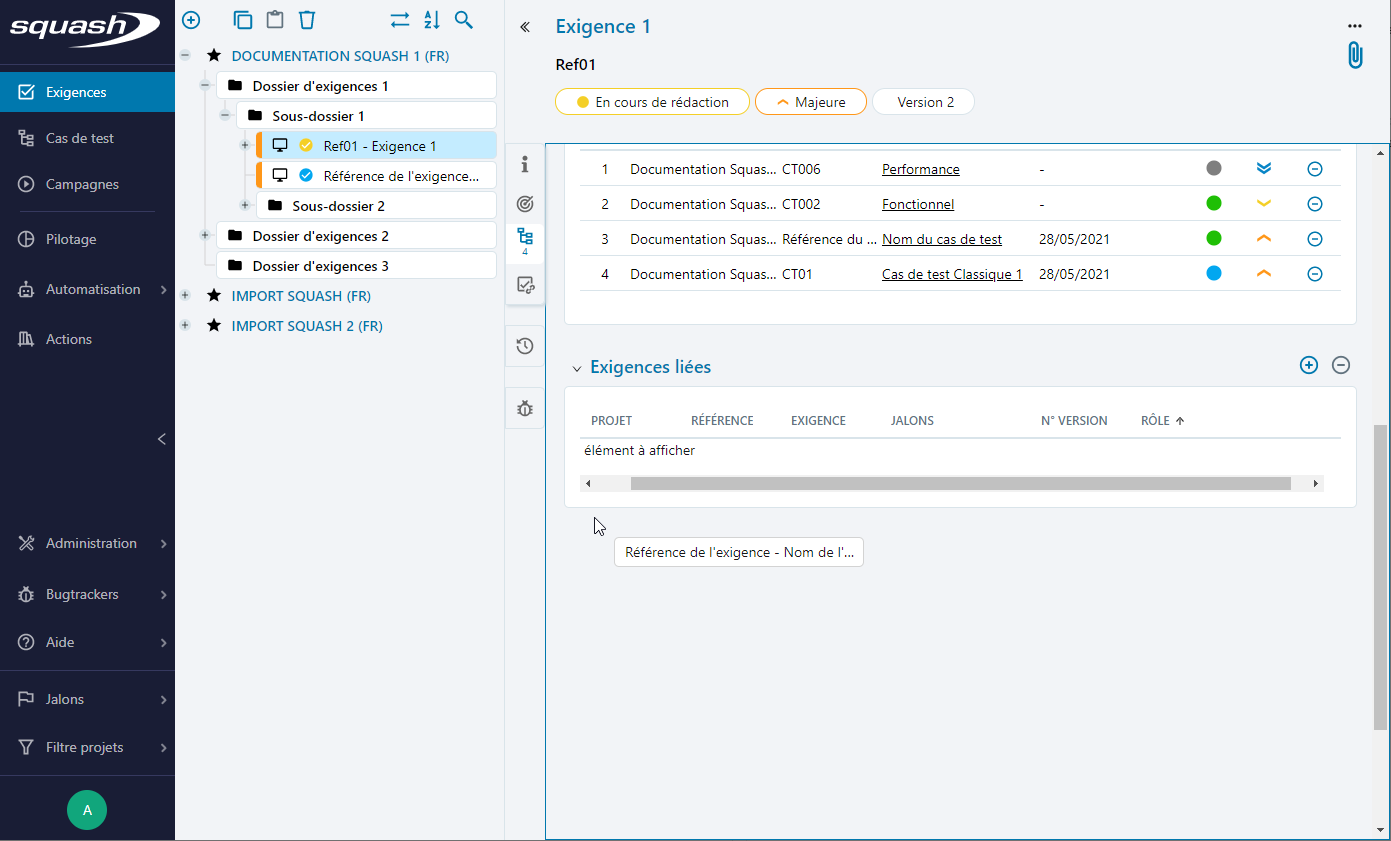Viewport: 1391px width, 841px height.
Task: Click the delete trash icon
Action: [x=307, y=20]
